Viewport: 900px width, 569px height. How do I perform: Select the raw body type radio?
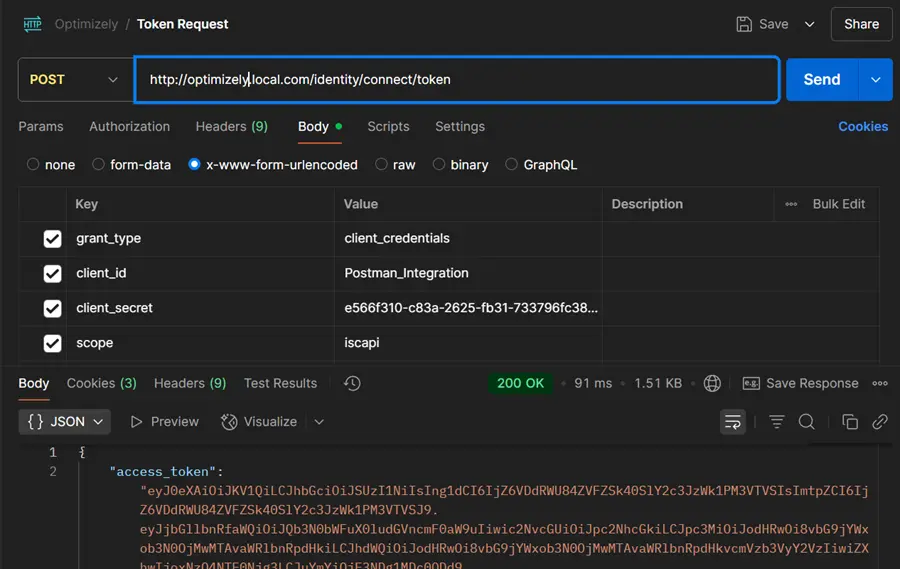point(381,165)
